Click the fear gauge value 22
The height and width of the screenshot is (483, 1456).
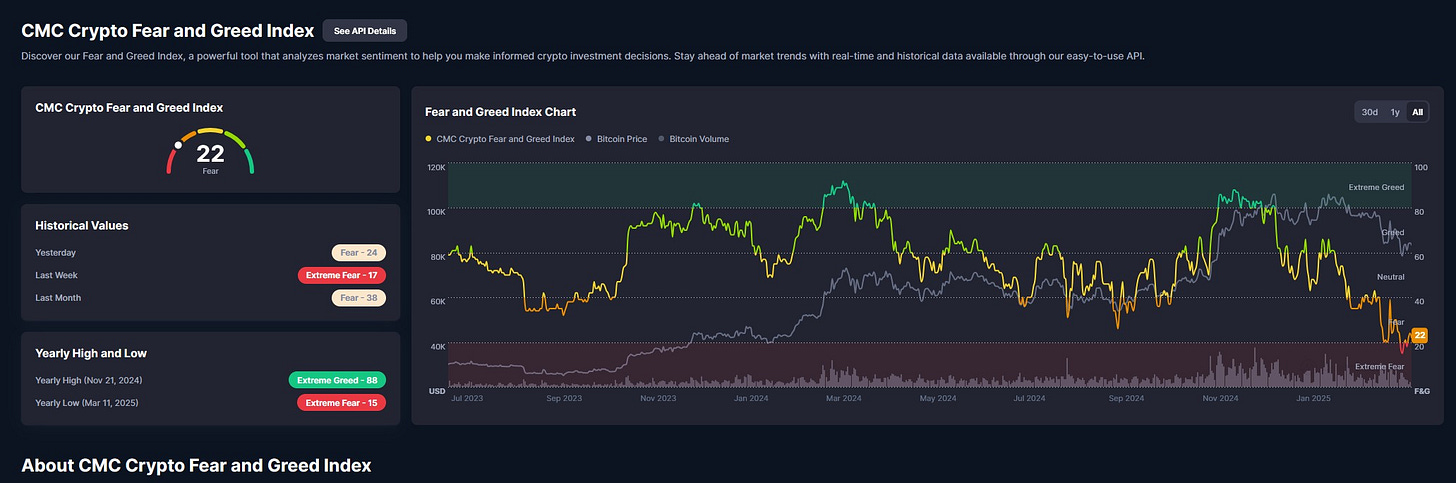coord(210,154)
